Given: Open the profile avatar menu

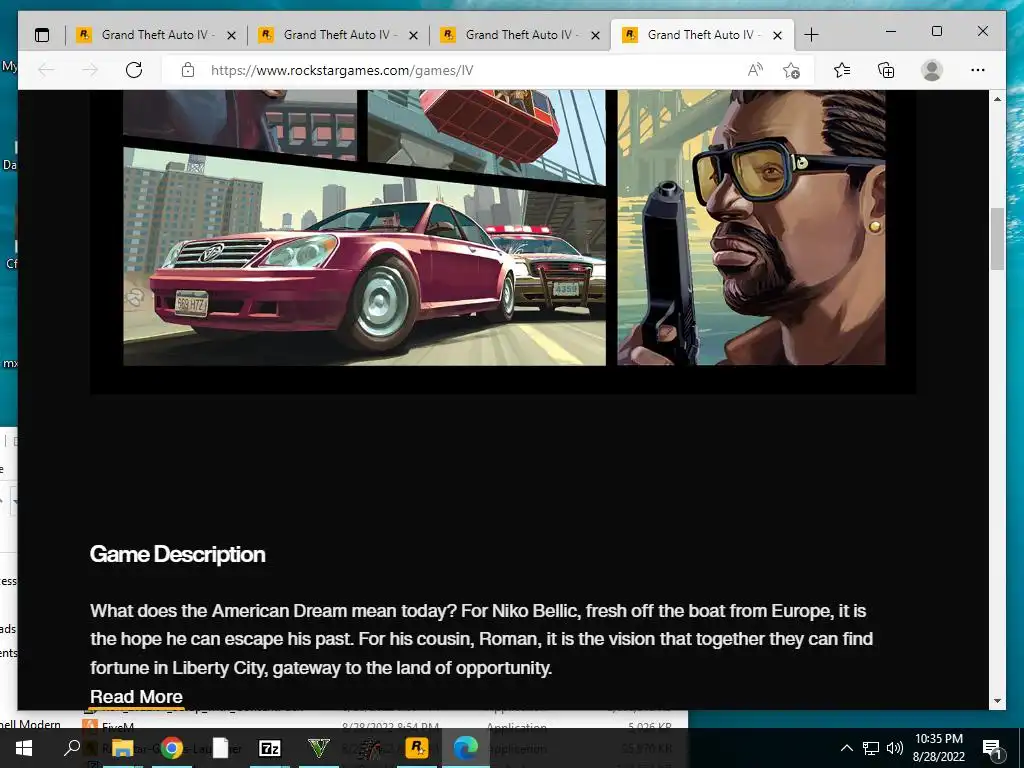Looking at the screenshot, I should click(932, 70).
